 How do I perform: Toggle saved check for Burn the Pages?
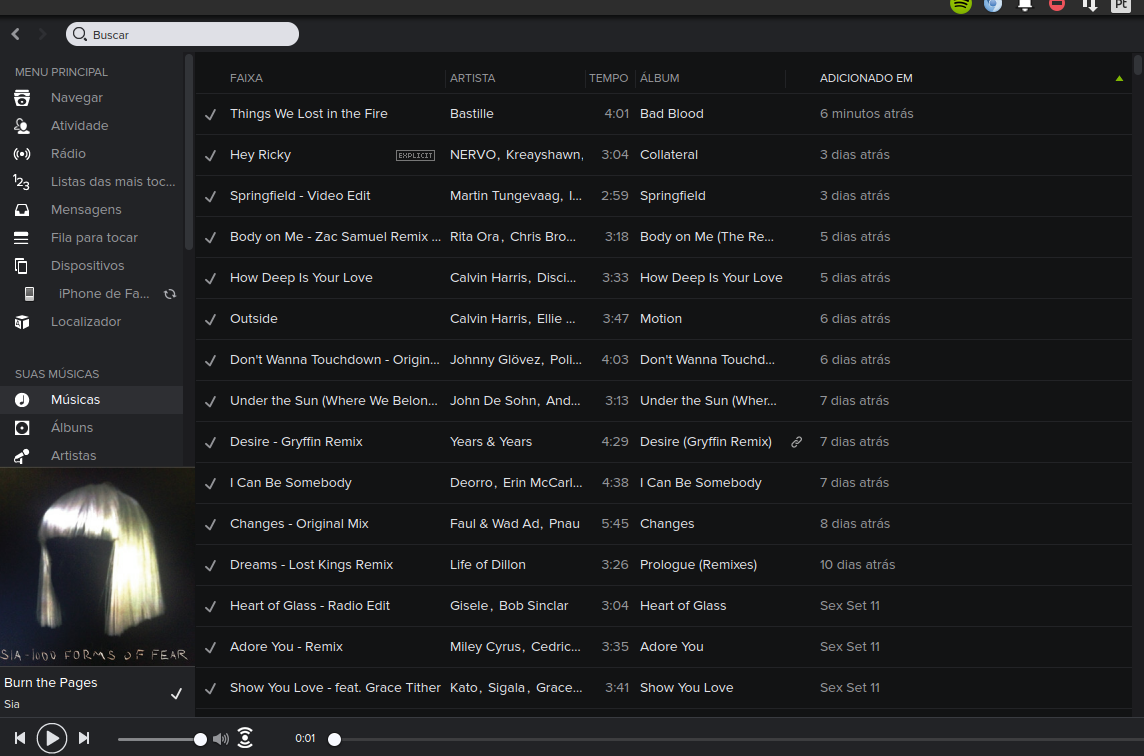(176, 693)
